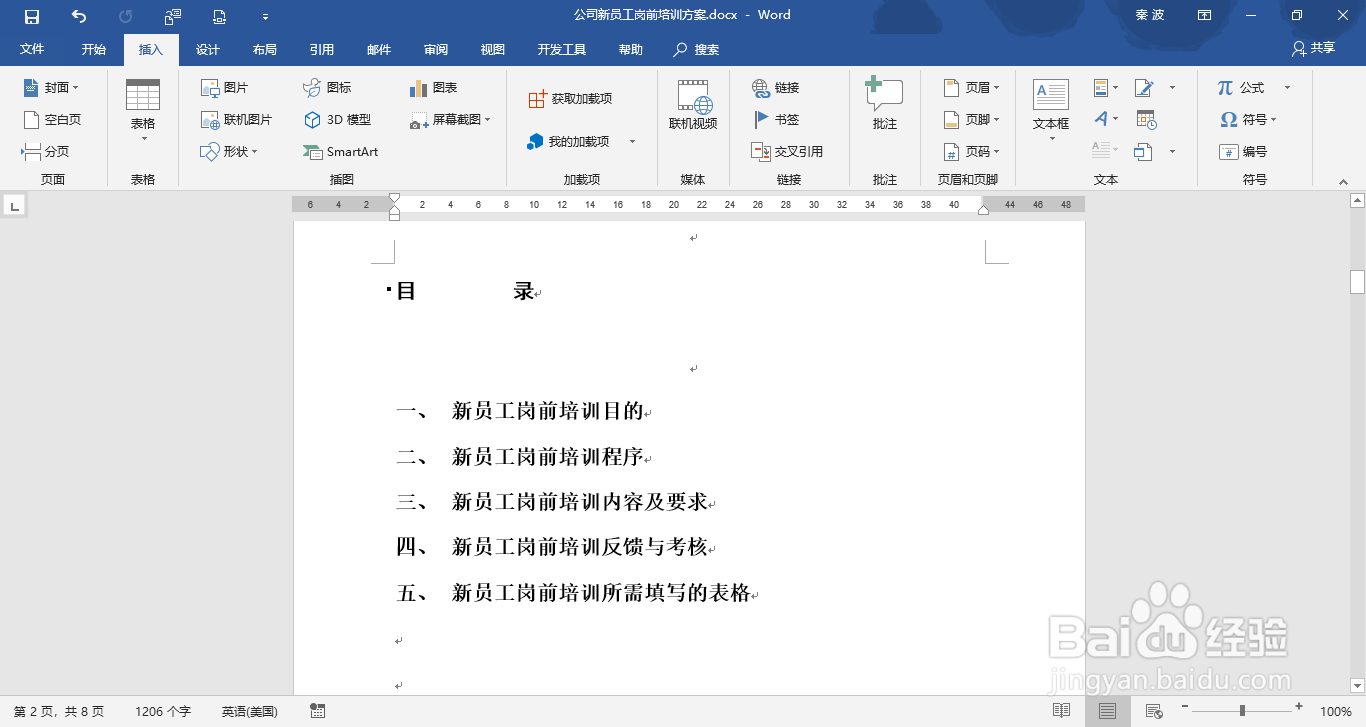Insert WordArt from the 艺术字 icon
Screen dimensions: 1366x727
[1101, 119]
